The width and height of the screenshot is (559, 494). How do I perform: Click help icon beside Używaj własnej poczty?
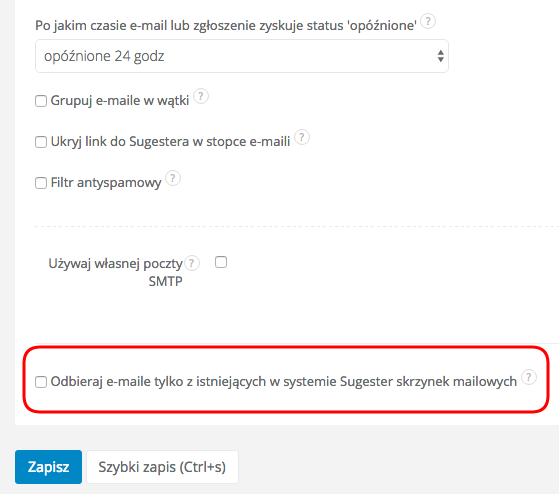tap(192, 263)
